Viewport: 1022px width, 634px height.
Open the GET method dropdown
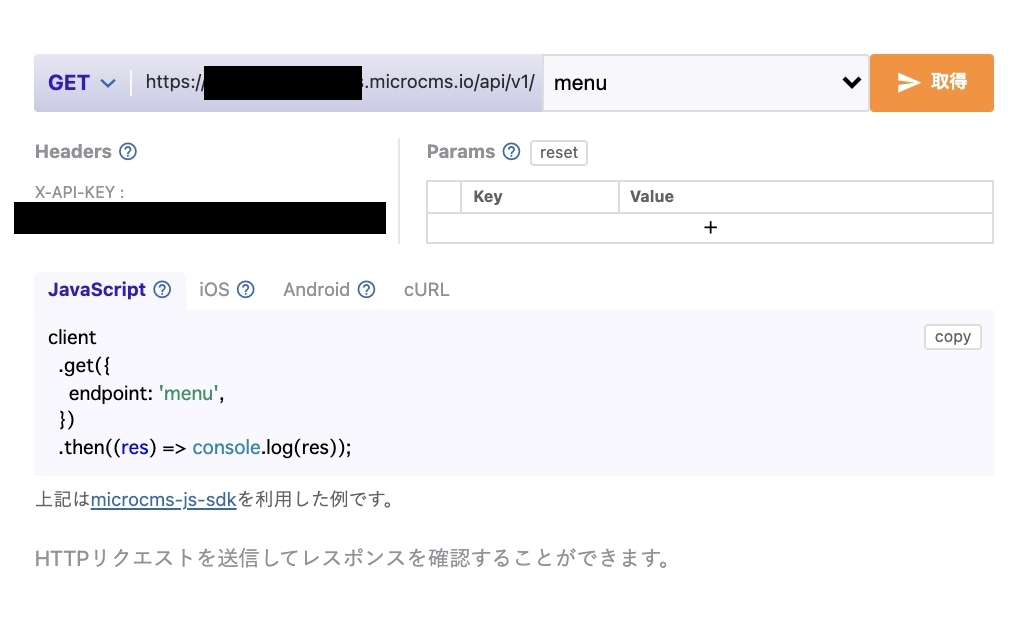(82, 82)
